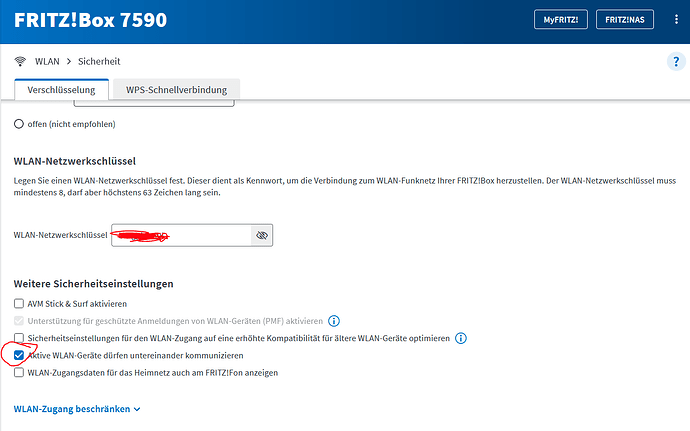
Task: Open the FRITZ!NAS button
Action: pos(624,20)
